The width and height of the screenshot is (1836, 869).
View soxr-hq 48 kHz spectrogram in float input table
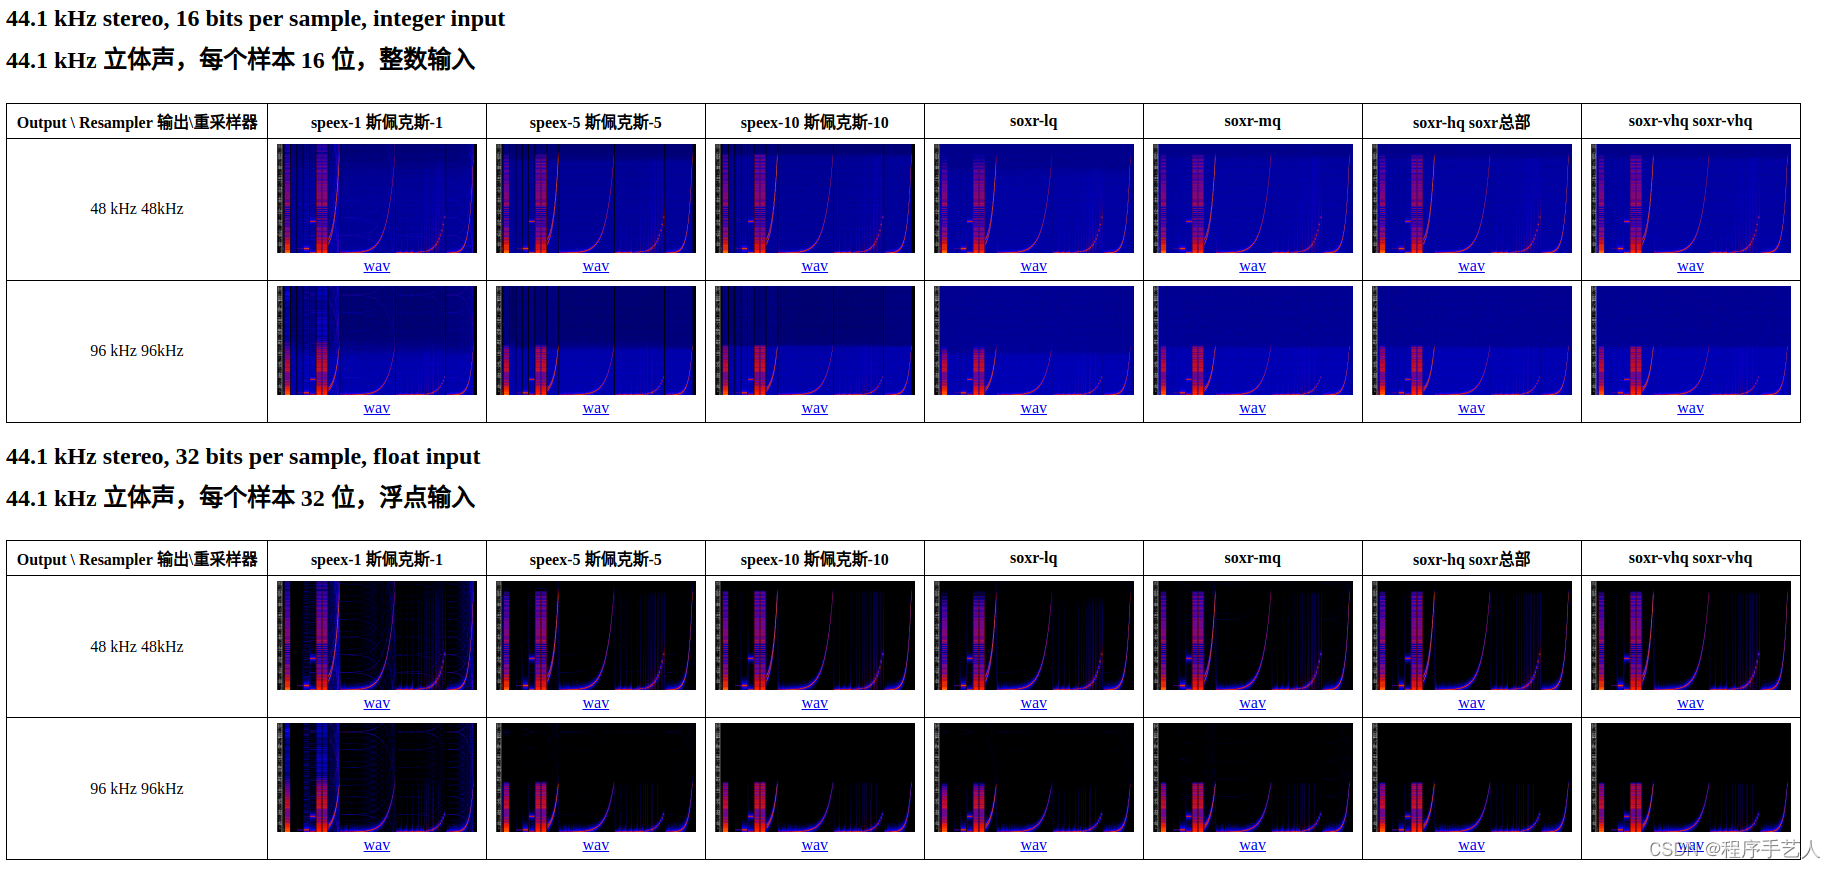1472,635
